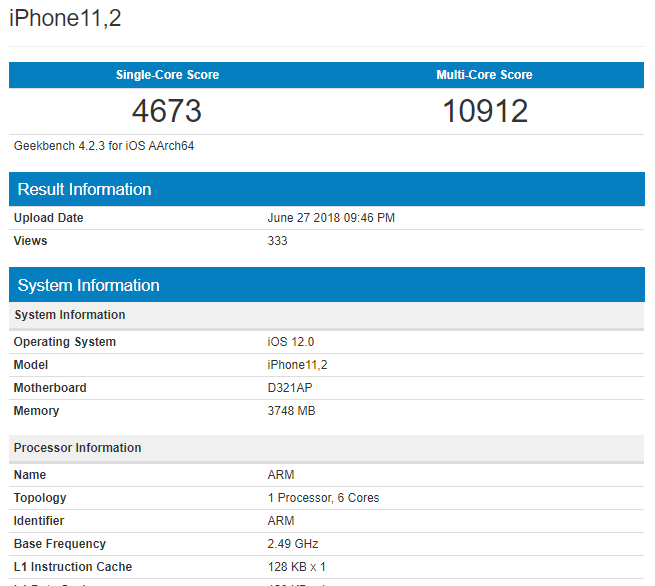Select the single-core score value 4673
This screenshot has height=586, width=655.
(167, 111)
